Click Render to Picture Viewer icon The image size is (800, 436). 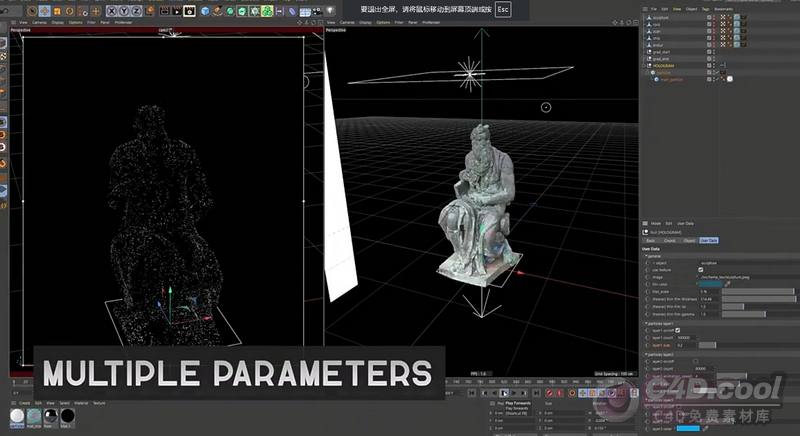pos(177,11)
